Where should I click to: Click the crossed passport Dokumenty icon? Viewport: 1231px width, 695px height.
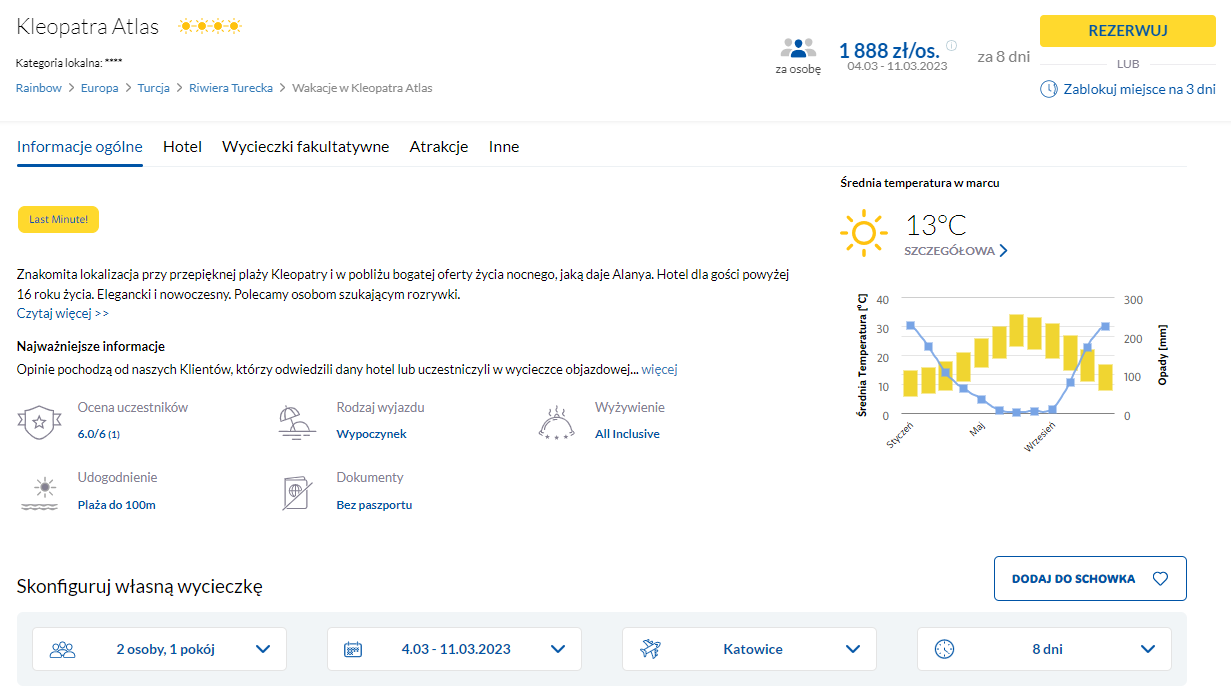297,492
